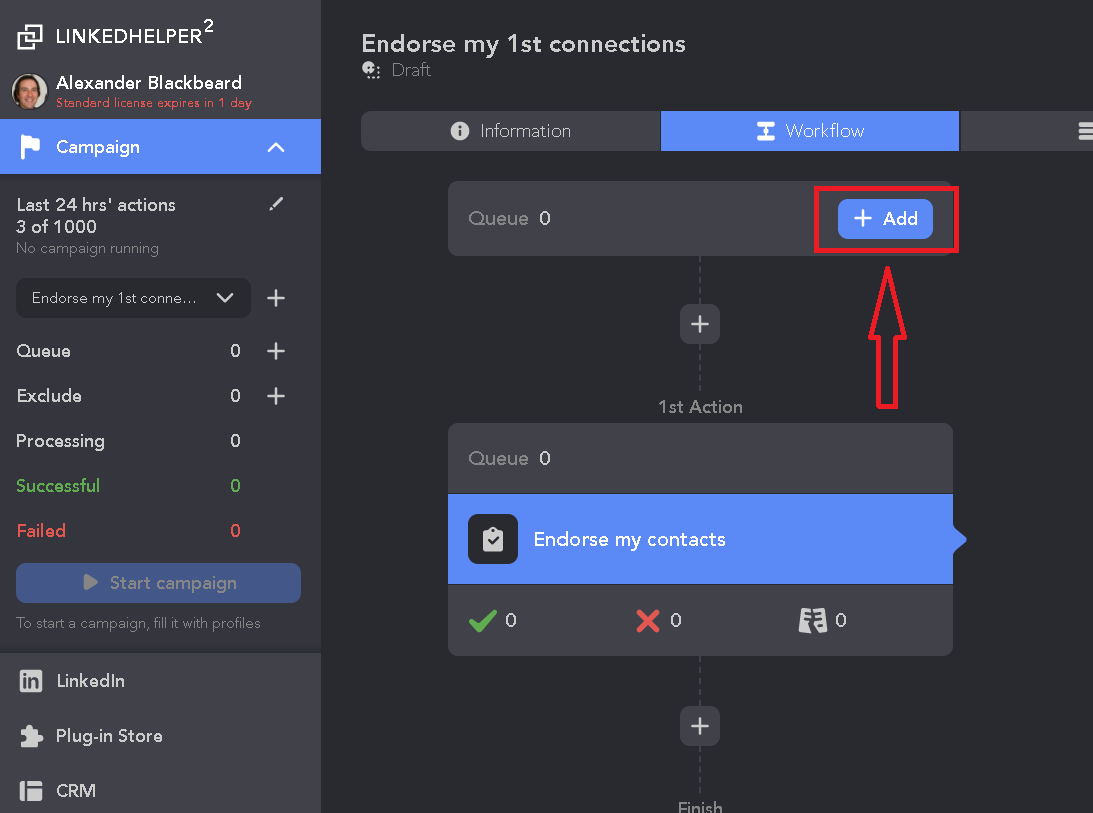1093x813 pixels.
Task: Click the LinkedHelper logo icon
Action: click(29, 36)
